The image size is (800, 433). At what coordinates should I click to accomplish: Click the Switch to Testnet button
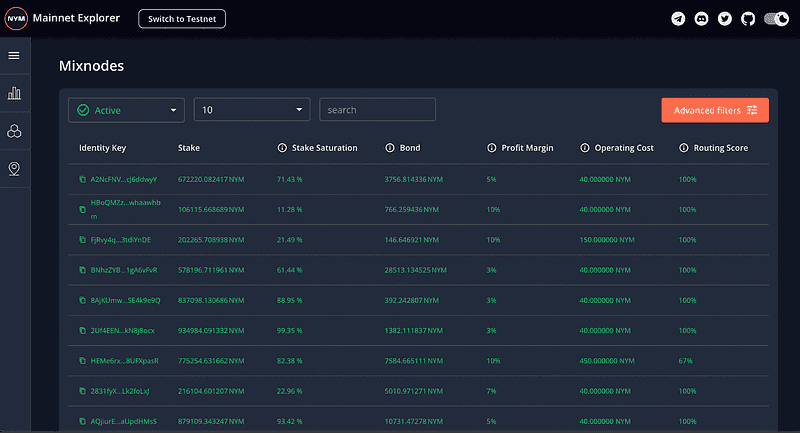tap(182, 19)
